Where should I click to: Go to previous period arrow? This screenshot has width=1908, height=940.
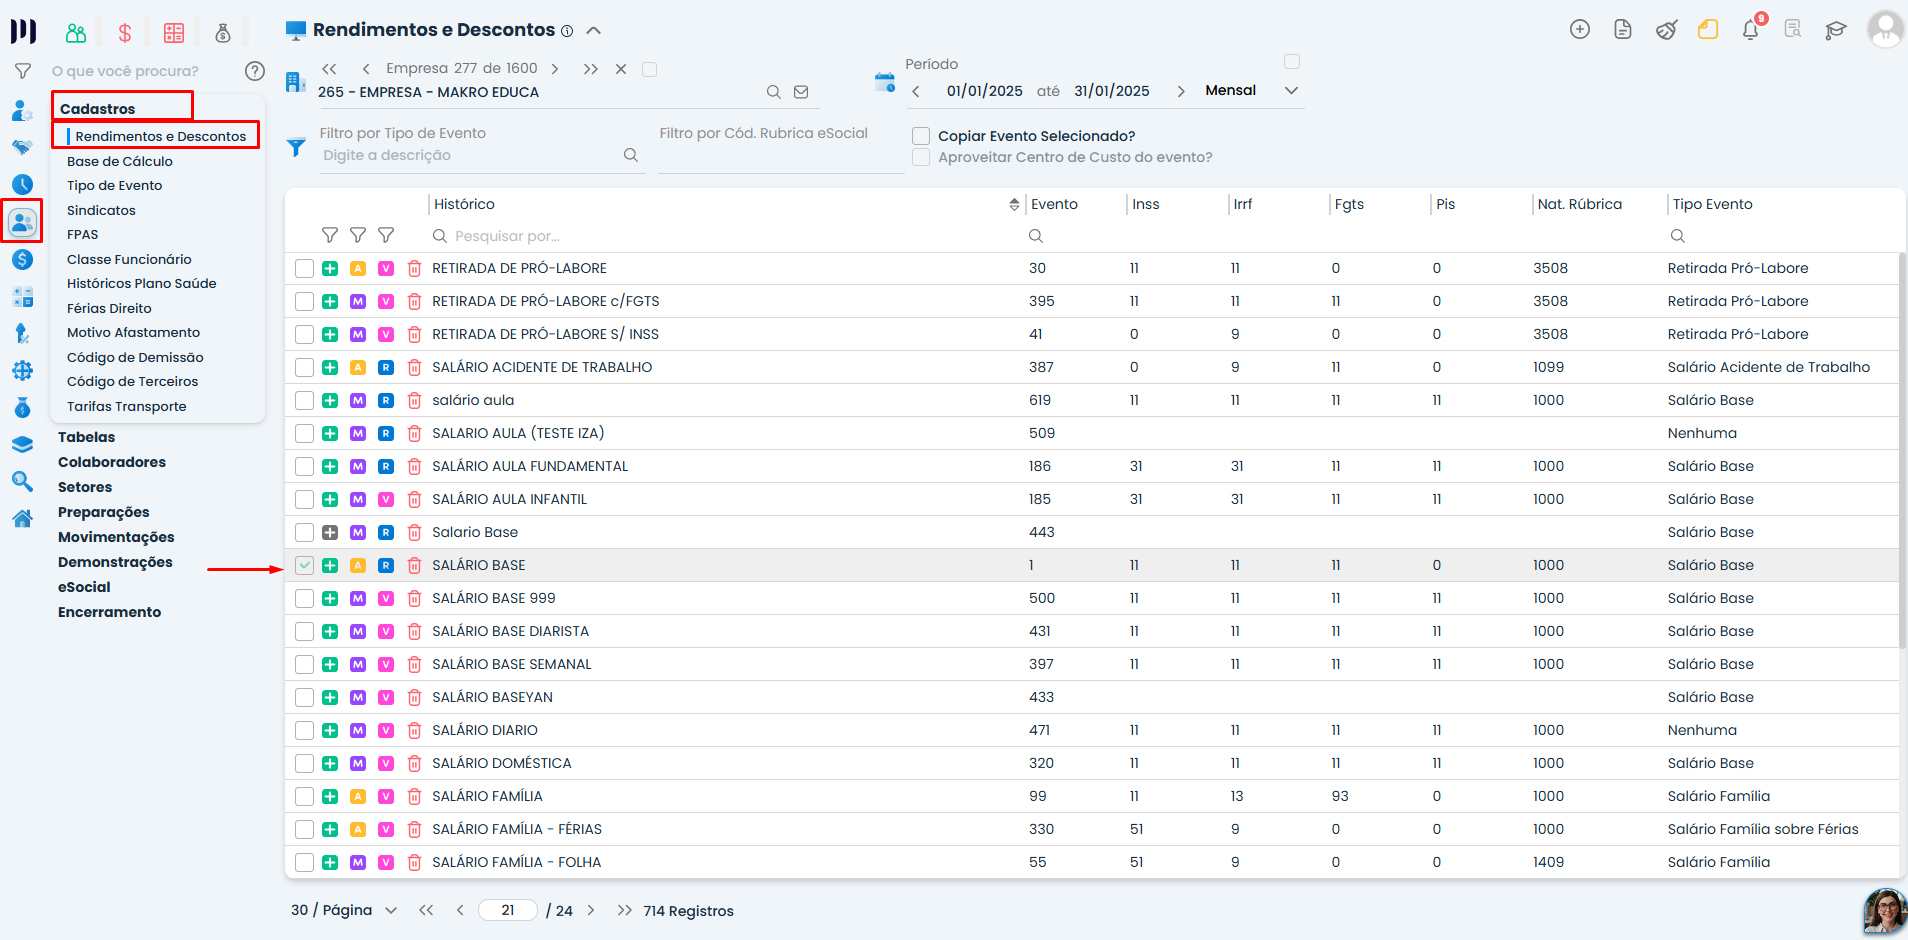point(916,91)
